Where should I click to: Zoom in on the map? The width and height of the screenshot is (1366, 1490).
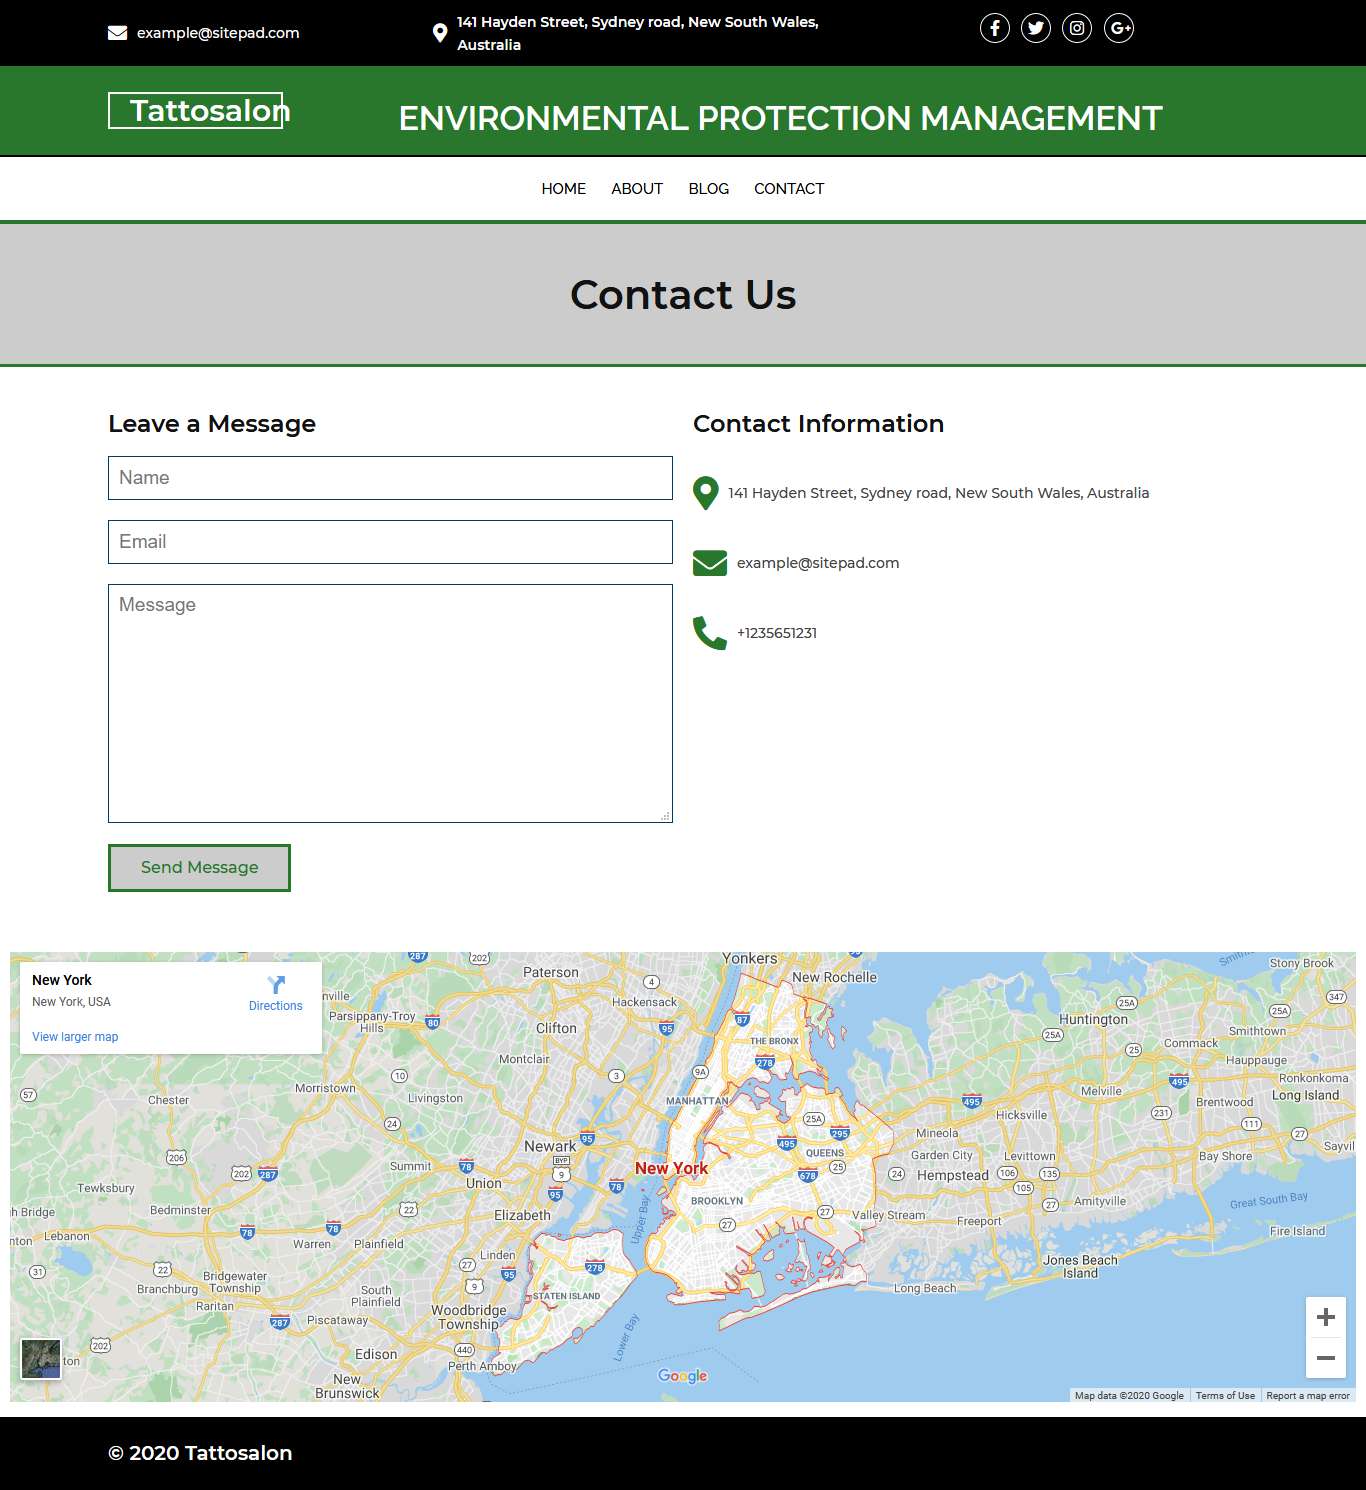click(1325, 1317)
